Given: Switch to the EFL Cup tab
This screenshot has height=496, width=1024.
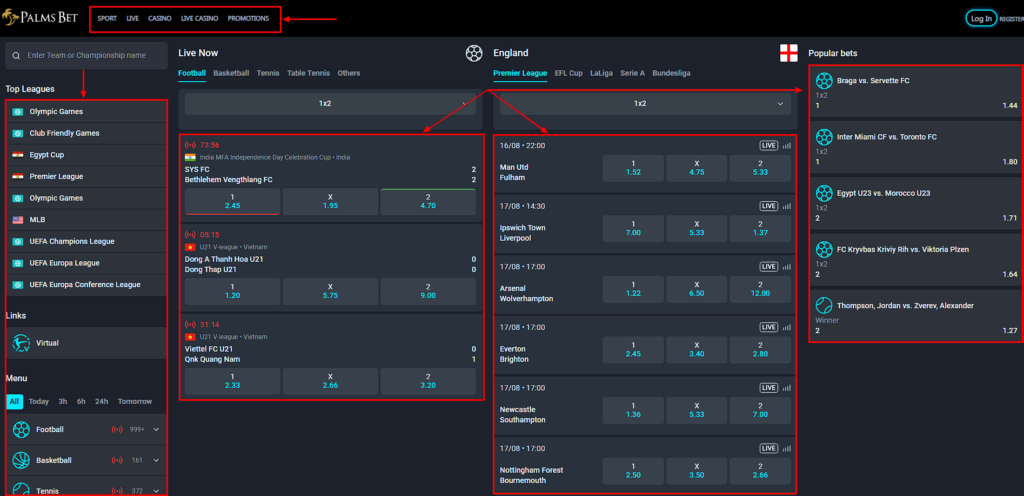Looking at the screenshot, I should tap(568, 73).
